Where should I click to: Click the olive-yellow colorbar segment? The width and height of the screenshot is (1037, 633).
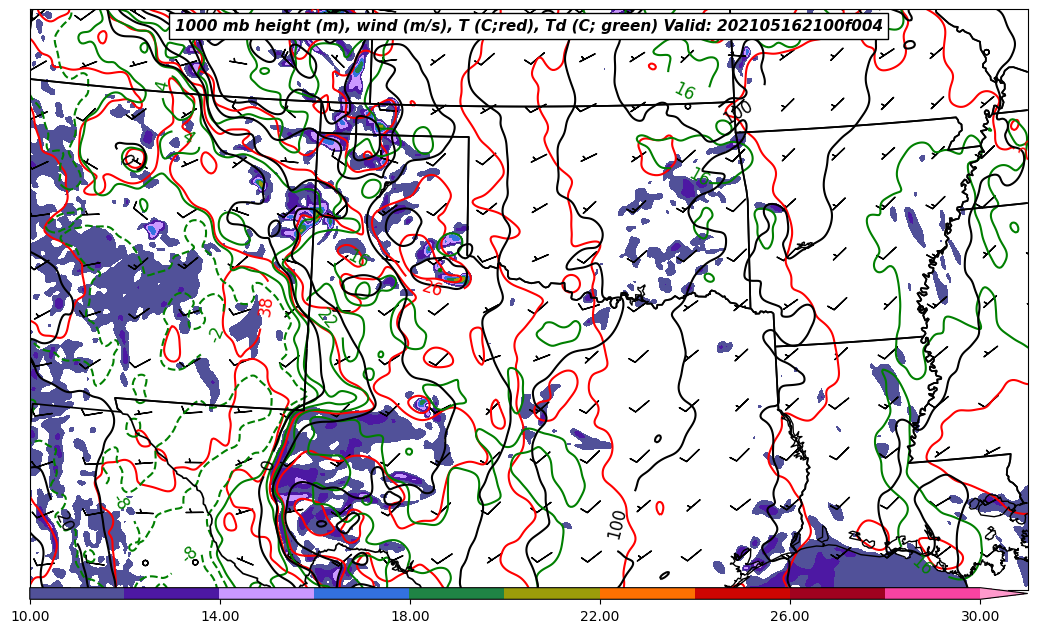point(551,593)
